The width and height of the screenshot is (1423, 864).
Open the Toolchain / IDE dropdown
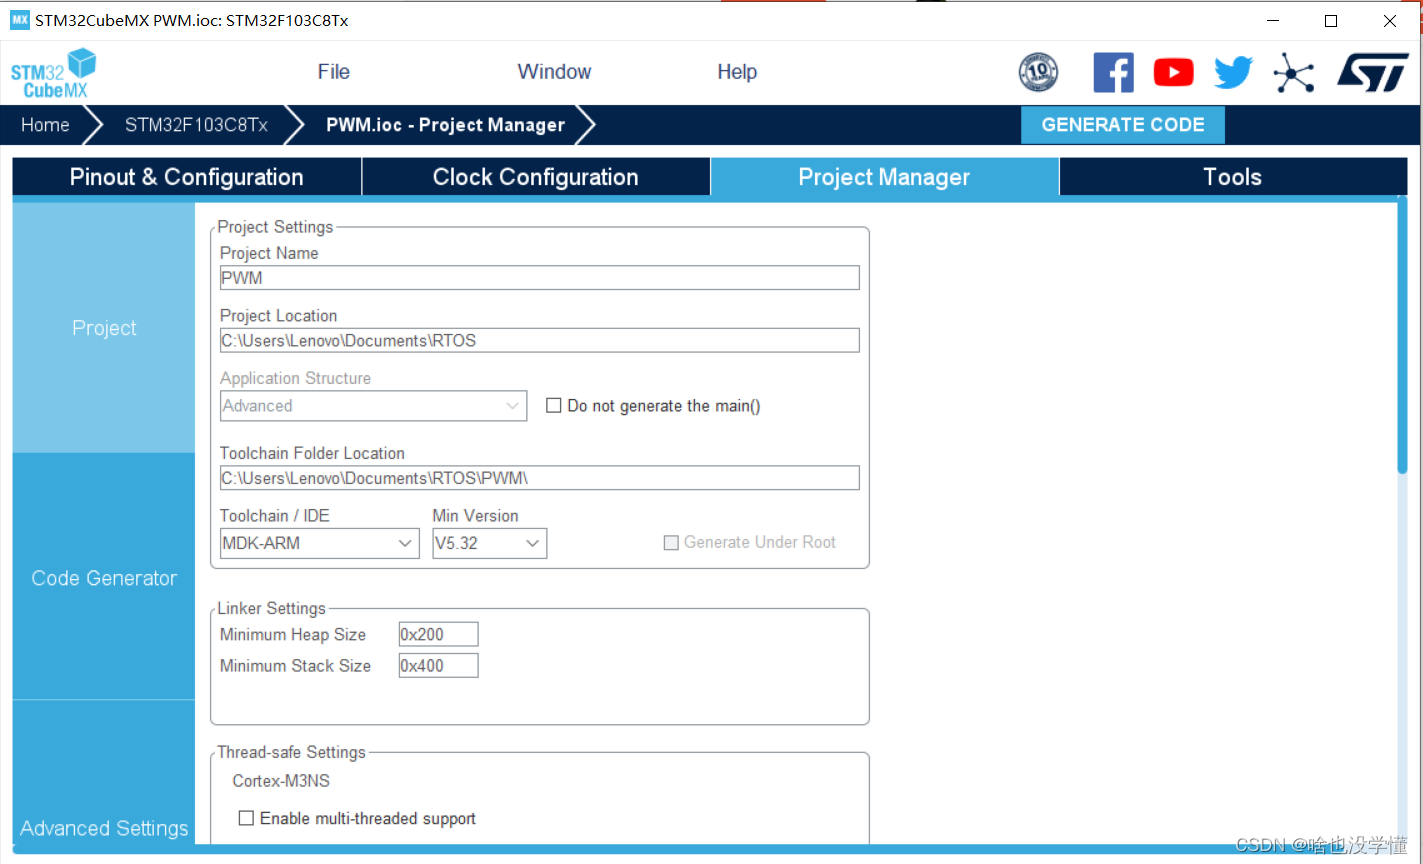pos(319,543)
